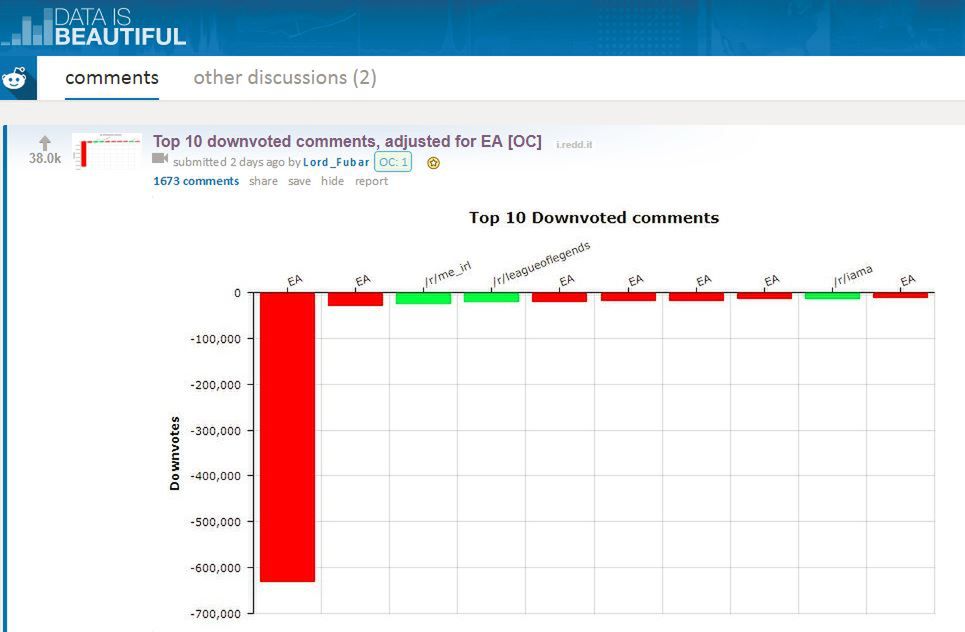Click the Data Is Beautiful subreddit logo
This screenshot has height=632, width=965.
[94, 27]
